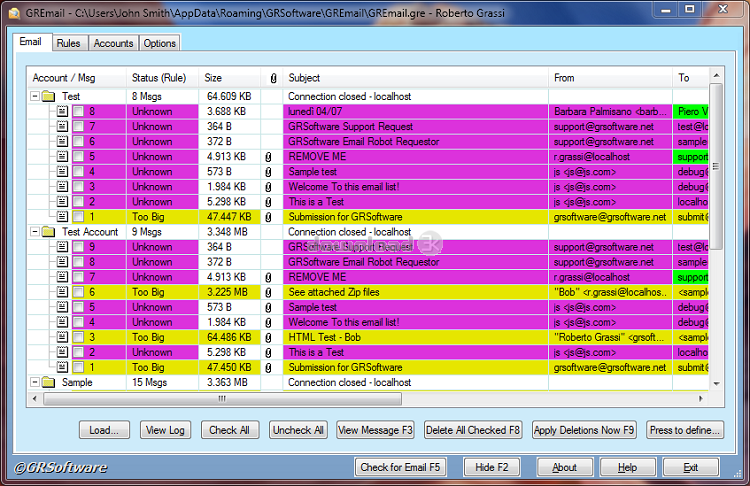Click the message icon for Test message 8
This screenshot has width=750, height=486.
tap(62, 112)
